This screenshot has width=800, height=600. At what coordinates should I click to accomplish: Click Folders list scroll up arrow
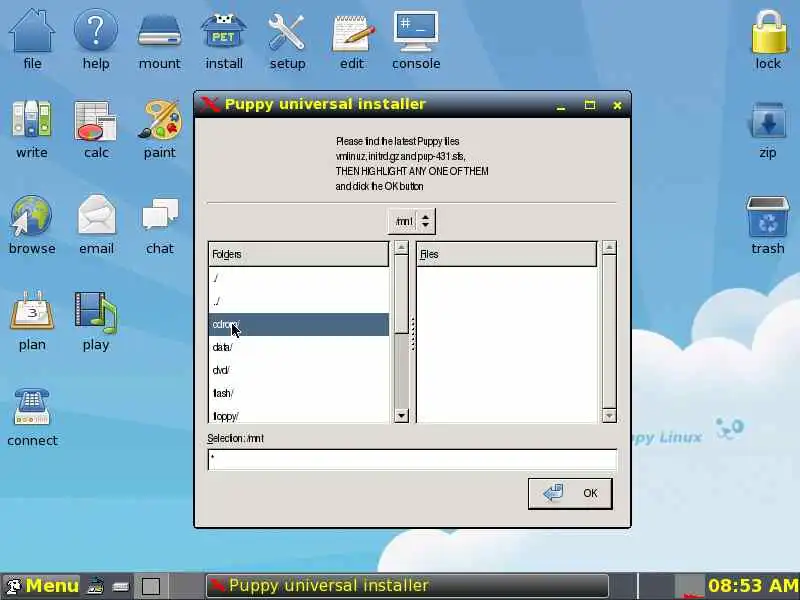click(x=402, y=248)
